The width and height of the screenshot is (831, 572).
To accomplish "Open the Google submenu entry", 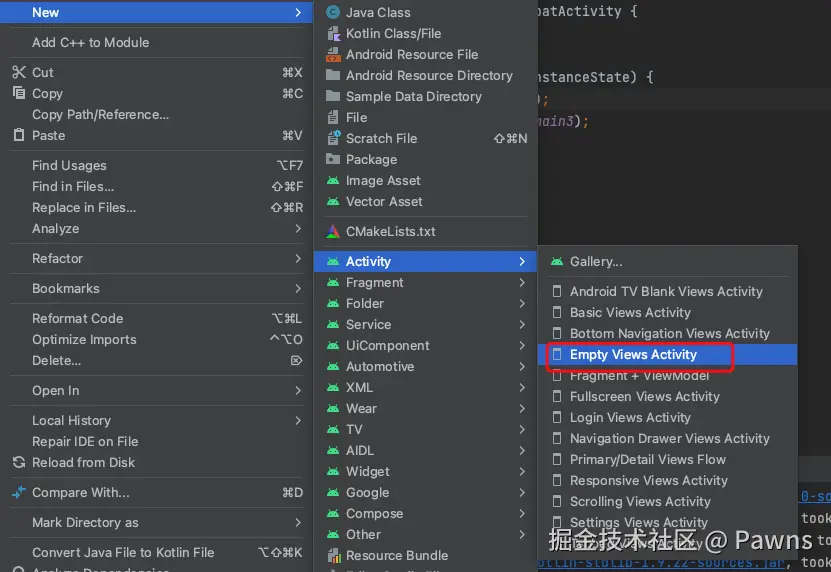I will [x=426, y=492].
